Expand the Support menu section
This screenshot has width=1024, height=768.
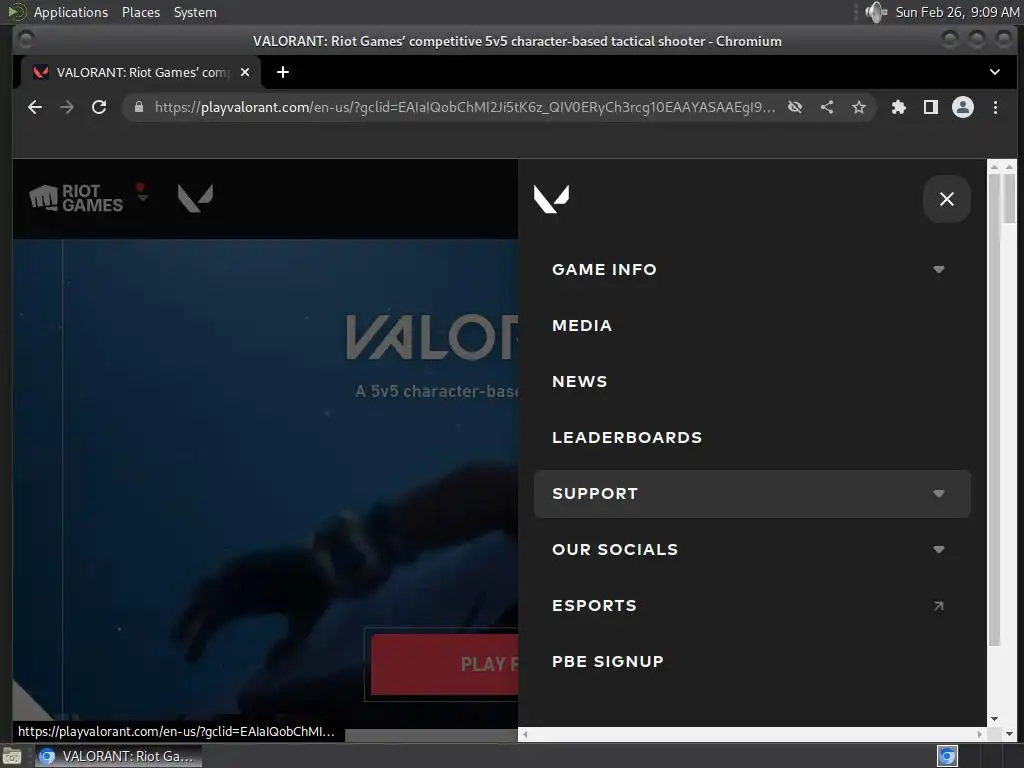pos(751,494)
